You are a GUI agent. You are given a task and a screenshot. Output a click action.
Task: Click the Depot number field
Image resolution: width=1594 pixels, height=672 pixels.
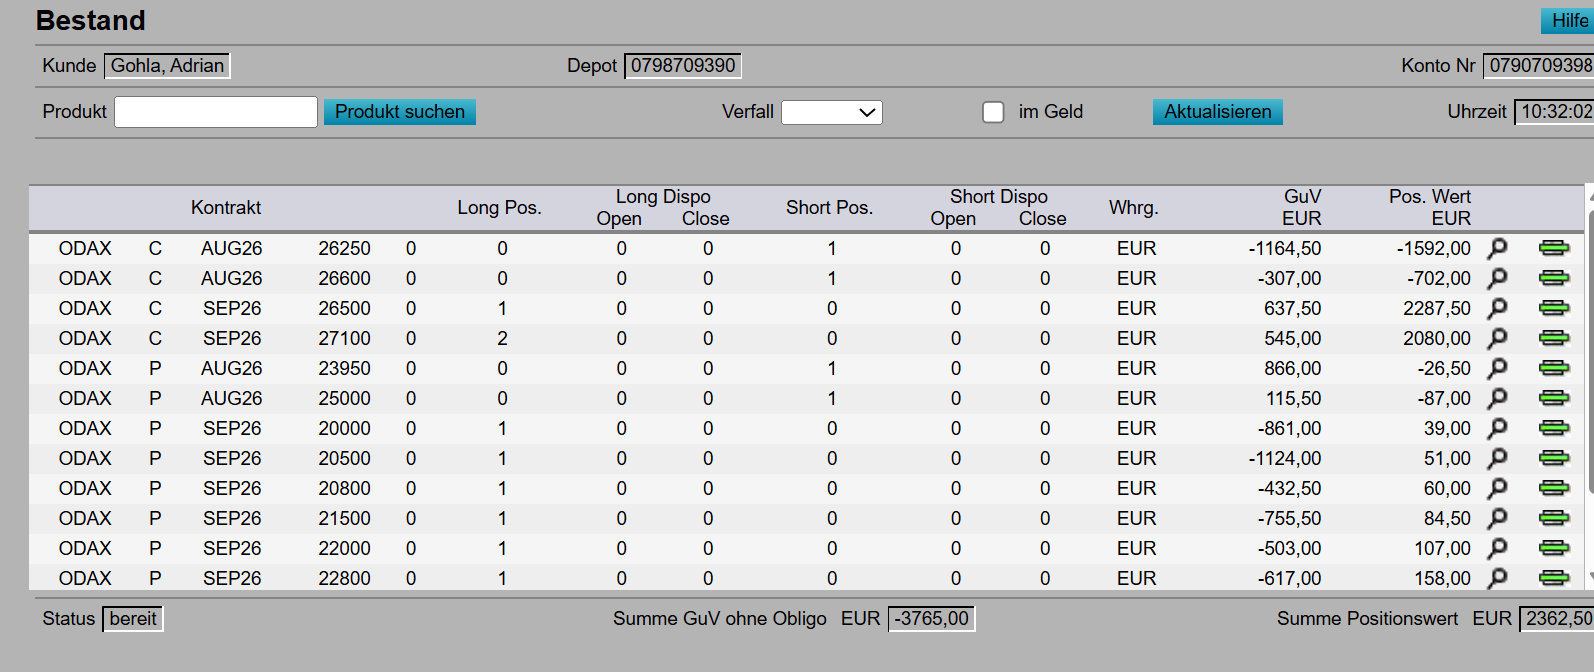pos(683,66)
